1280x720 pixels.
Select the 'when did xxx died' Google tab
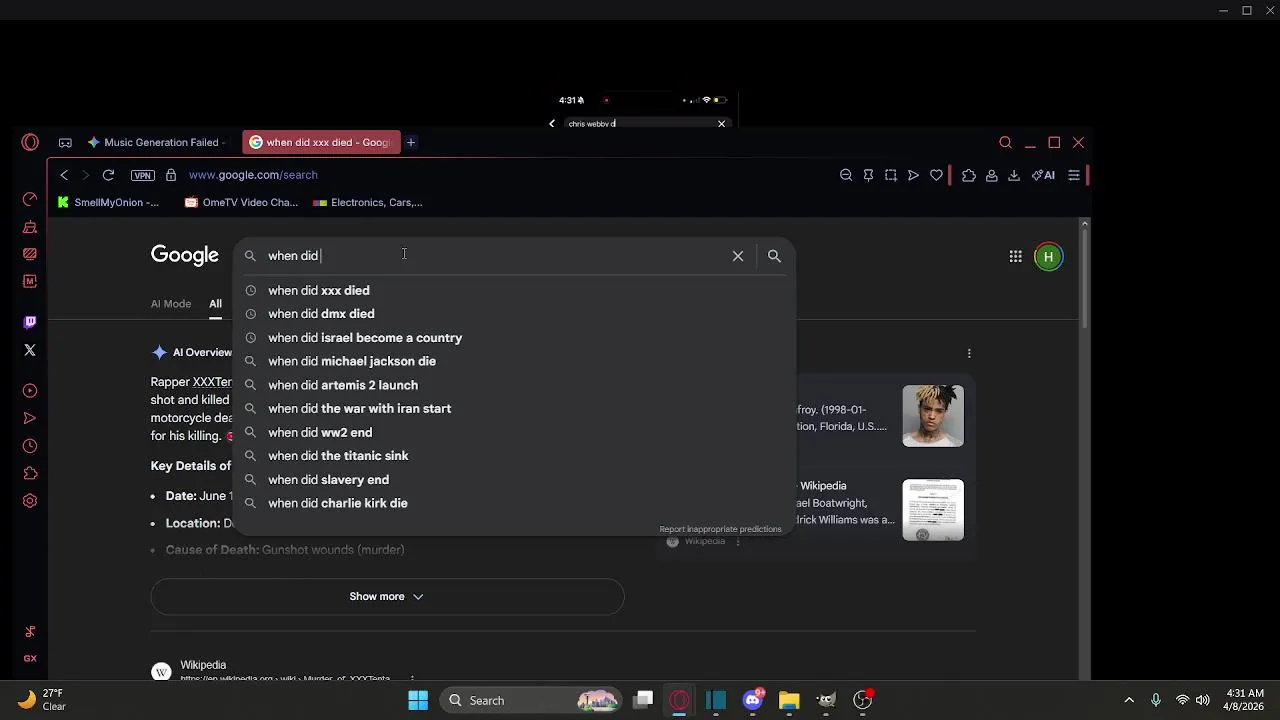point(321,143)
